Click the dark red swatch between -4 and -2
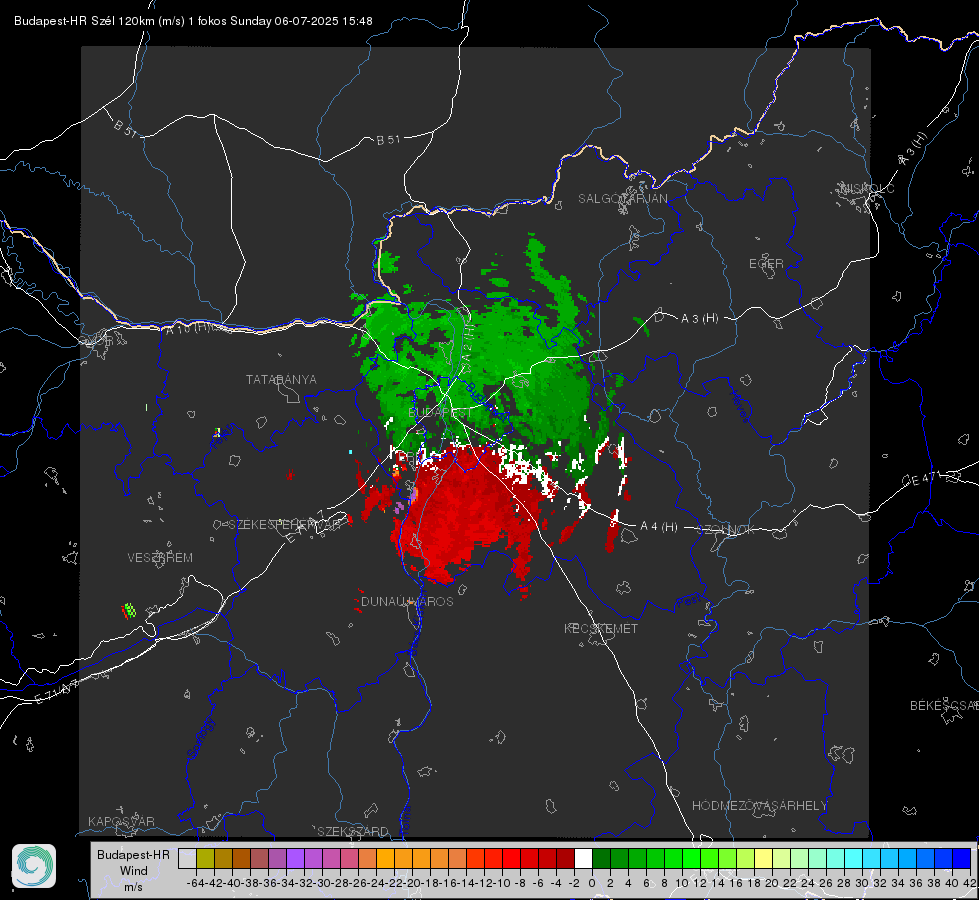The image size is (979, 900). (x=566, y=859)
